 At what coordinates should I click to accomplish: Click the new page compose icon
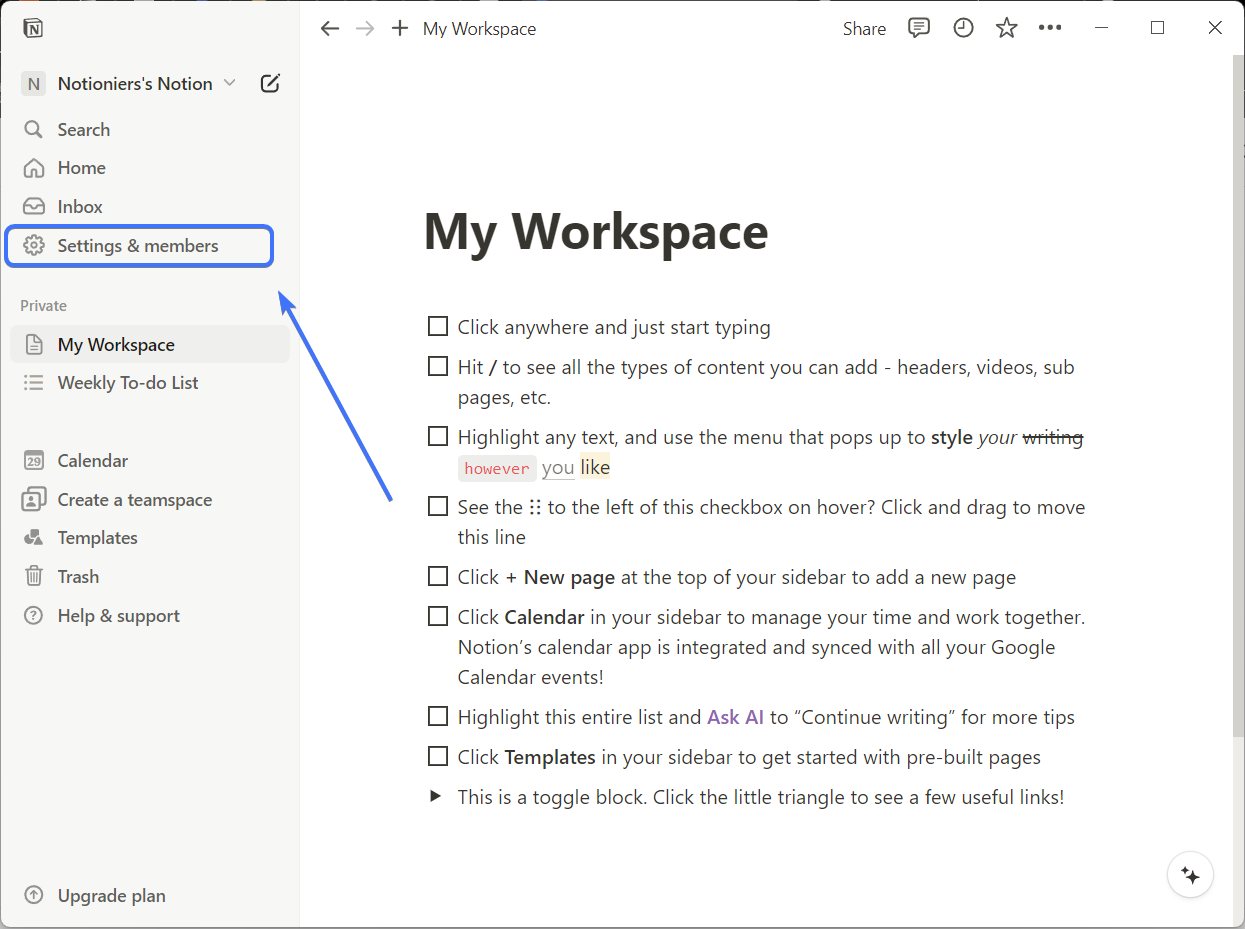pos(269,83)
